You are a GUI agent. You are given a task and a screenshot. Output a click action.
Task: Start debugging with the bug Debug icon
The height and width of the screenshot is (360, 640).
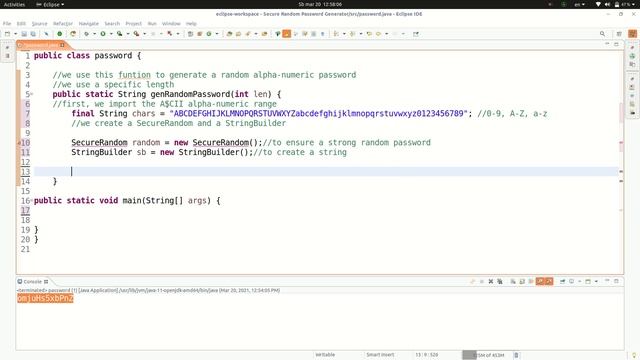[87, 34]
